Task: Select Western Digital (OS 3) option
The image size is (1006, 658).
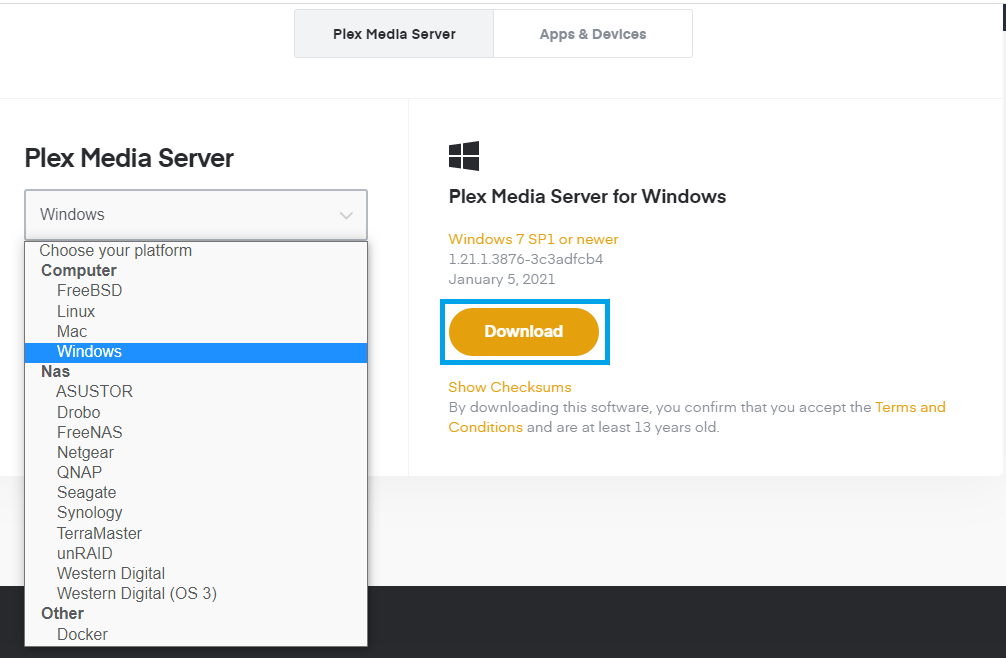Action: [x=196, y=593]
